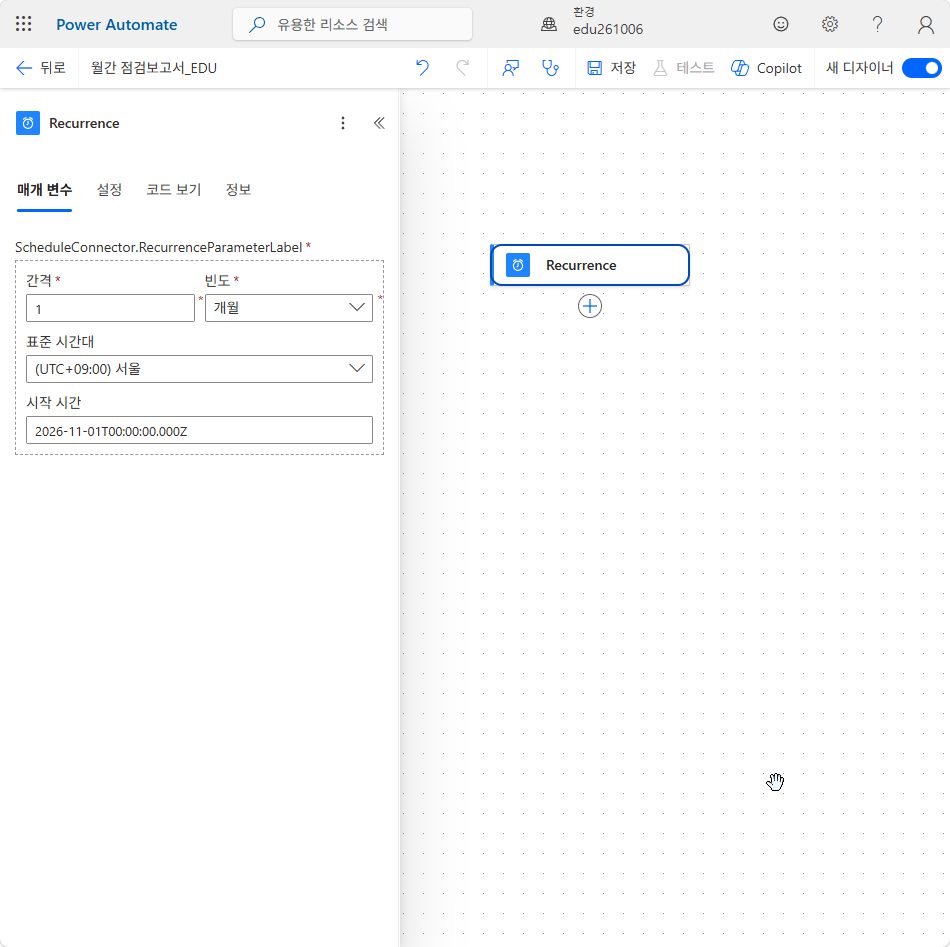The width and height of the screenshot is (950, 947).
Task: Go back with the 뒤로 button
Action: click(x=41, y=68)
